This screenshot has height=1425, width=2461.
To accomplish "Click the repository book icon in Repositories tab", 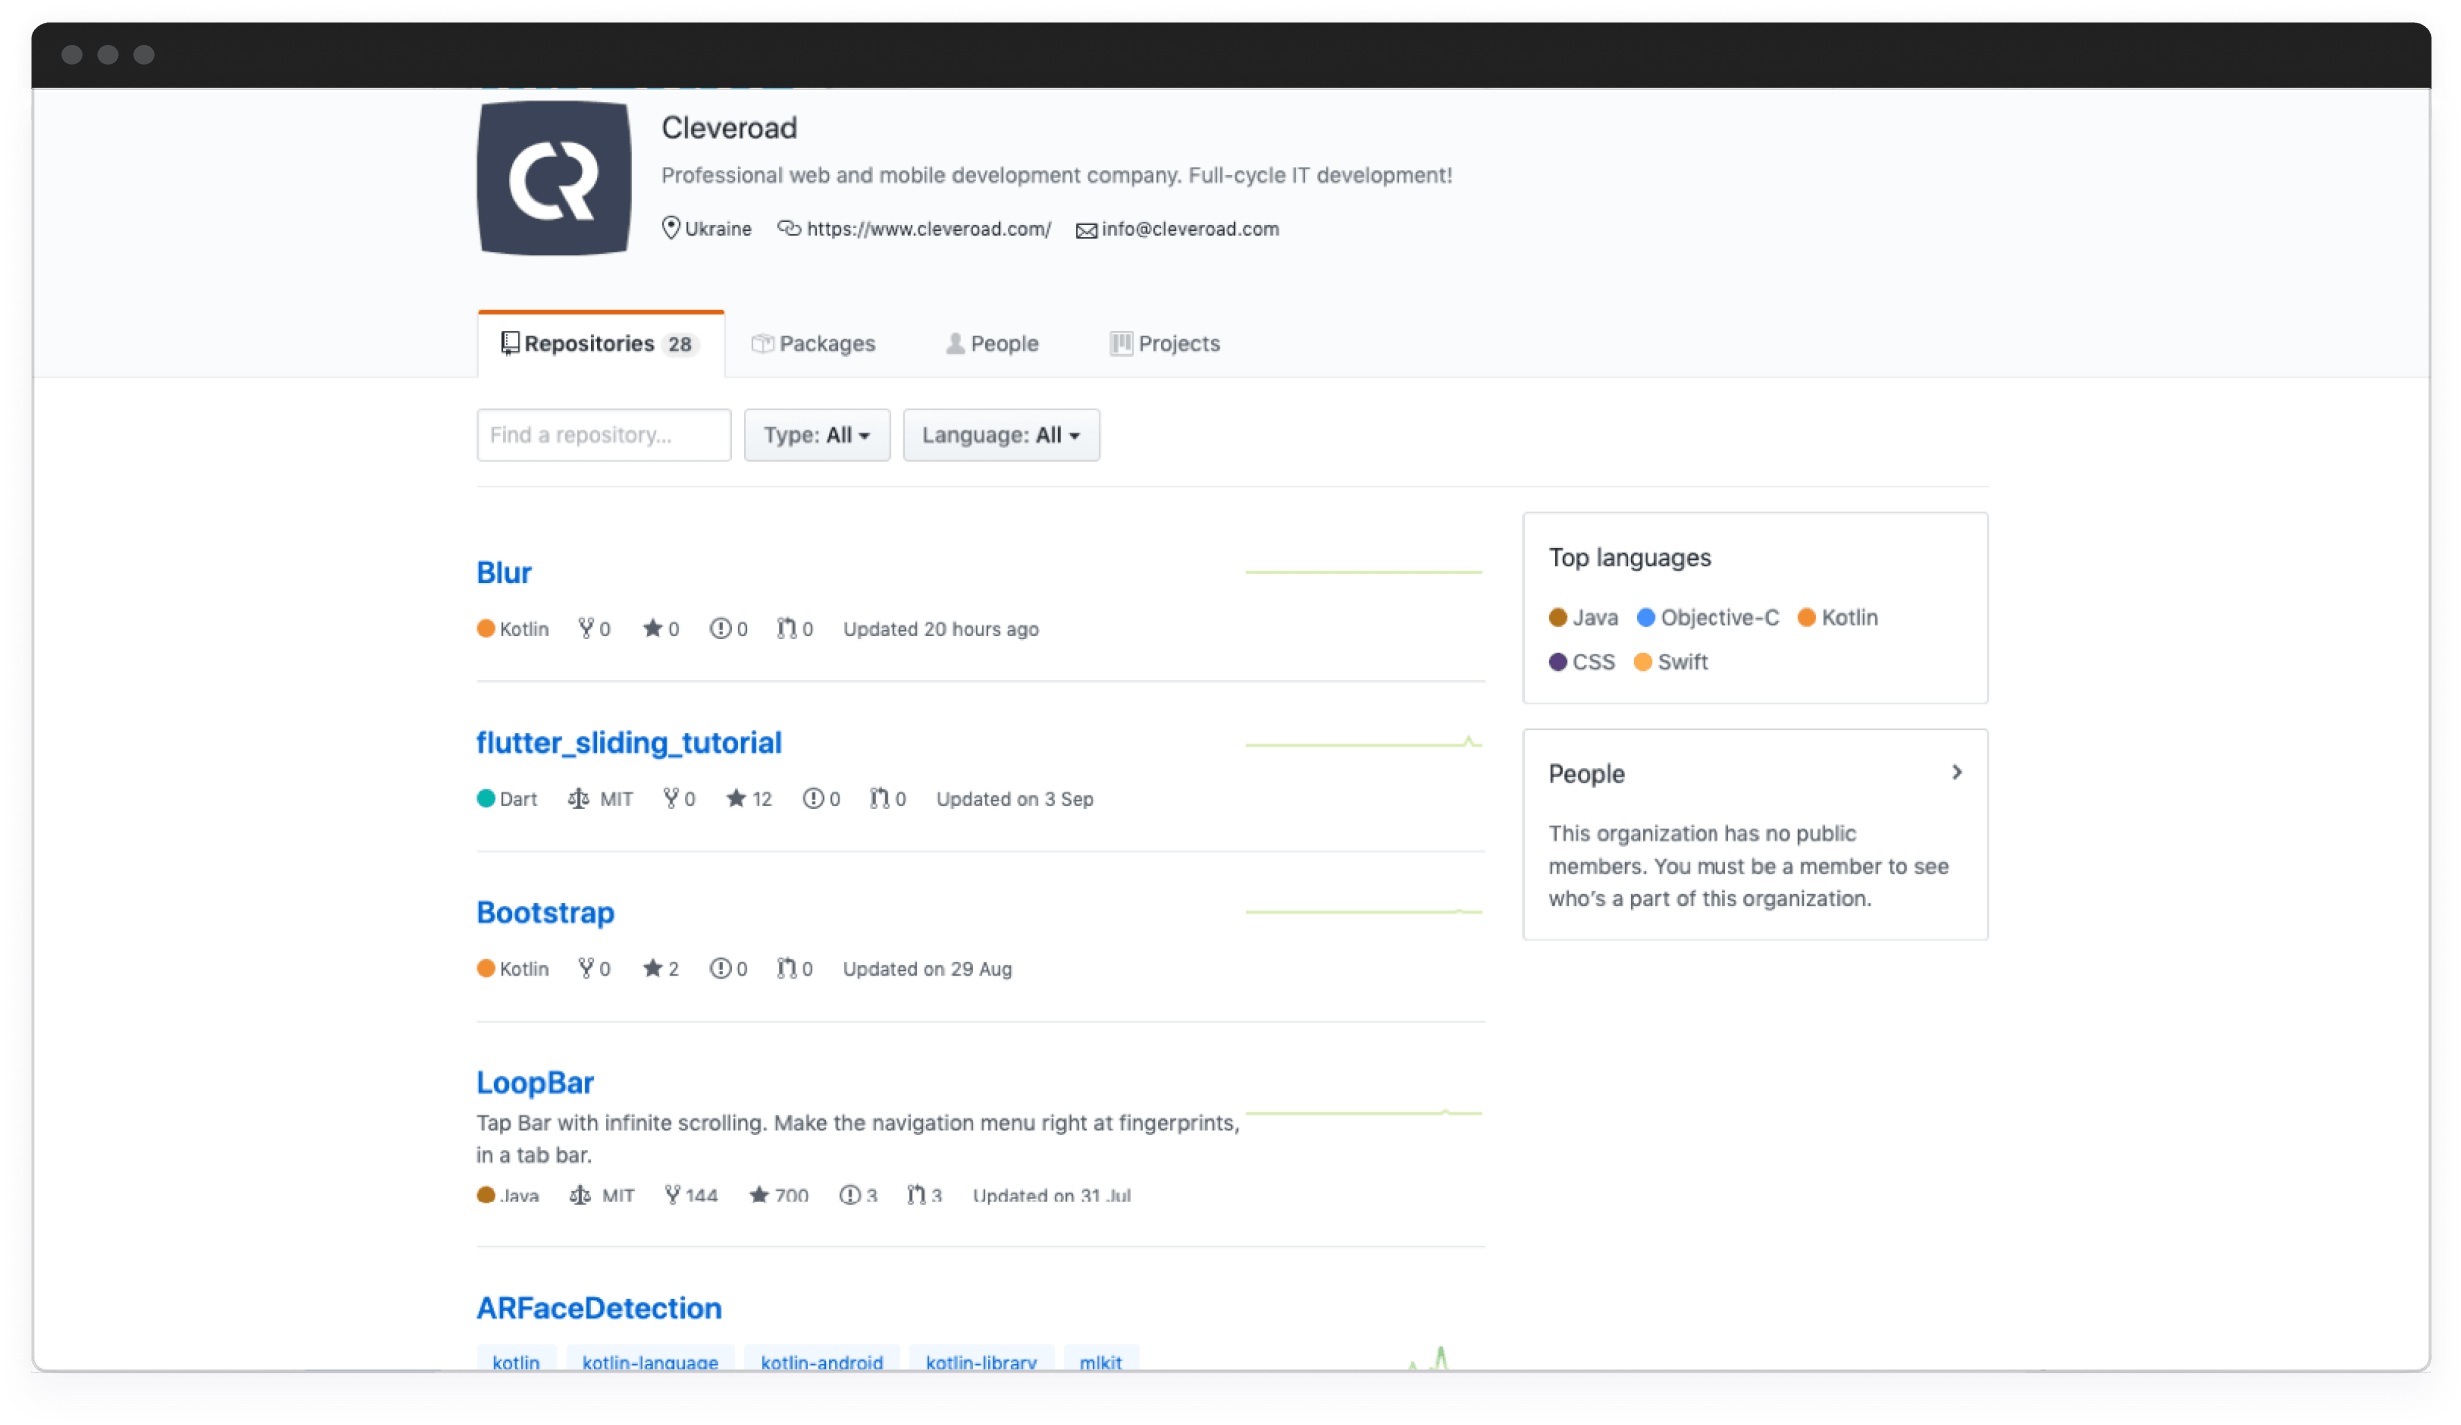I will click(x=510, y=344).
